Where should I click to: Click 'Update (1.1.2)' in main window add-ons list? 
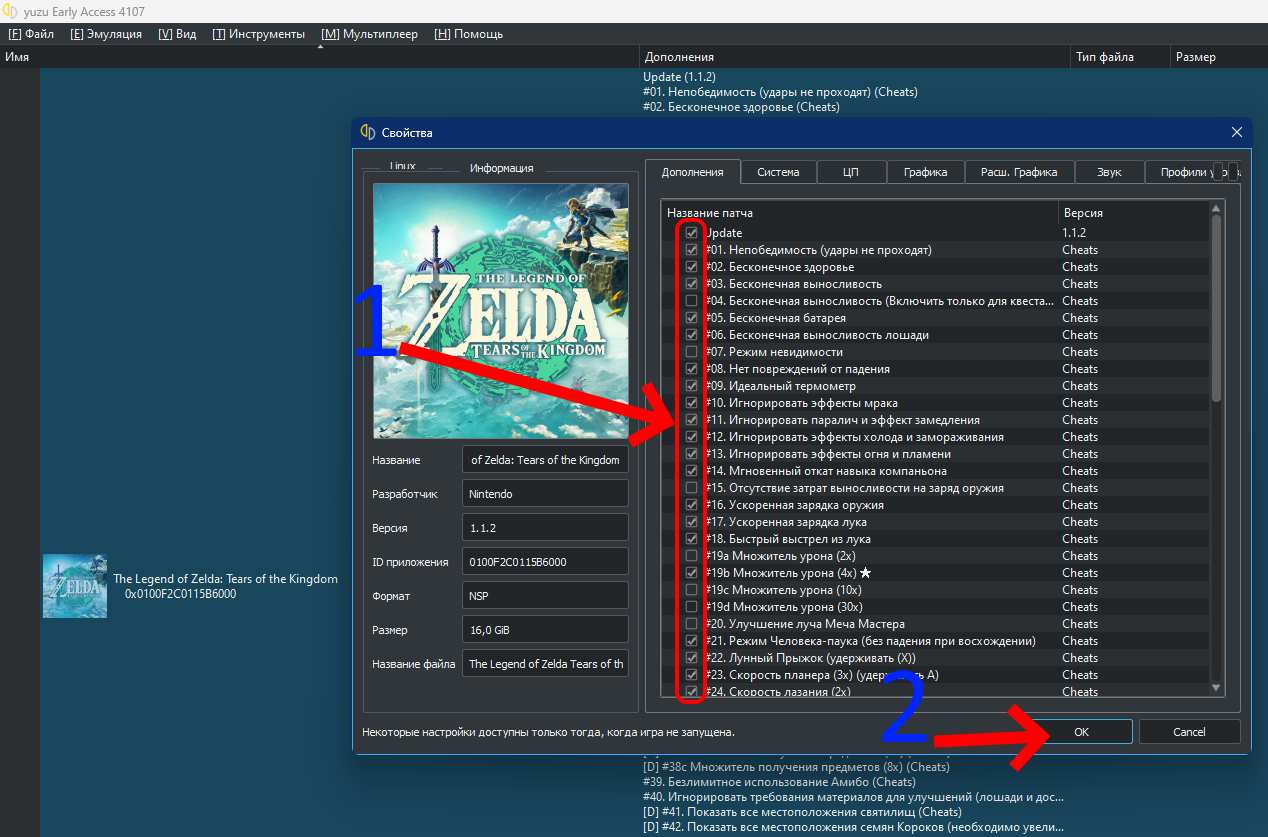coord(679,77)
